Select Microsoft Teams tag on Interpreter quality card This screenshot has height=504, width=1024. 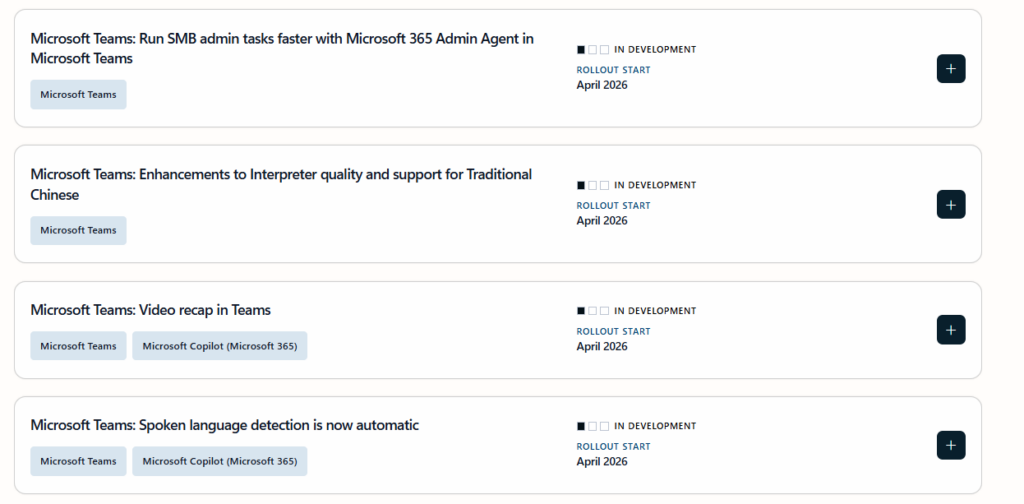[x=78, y=230]
